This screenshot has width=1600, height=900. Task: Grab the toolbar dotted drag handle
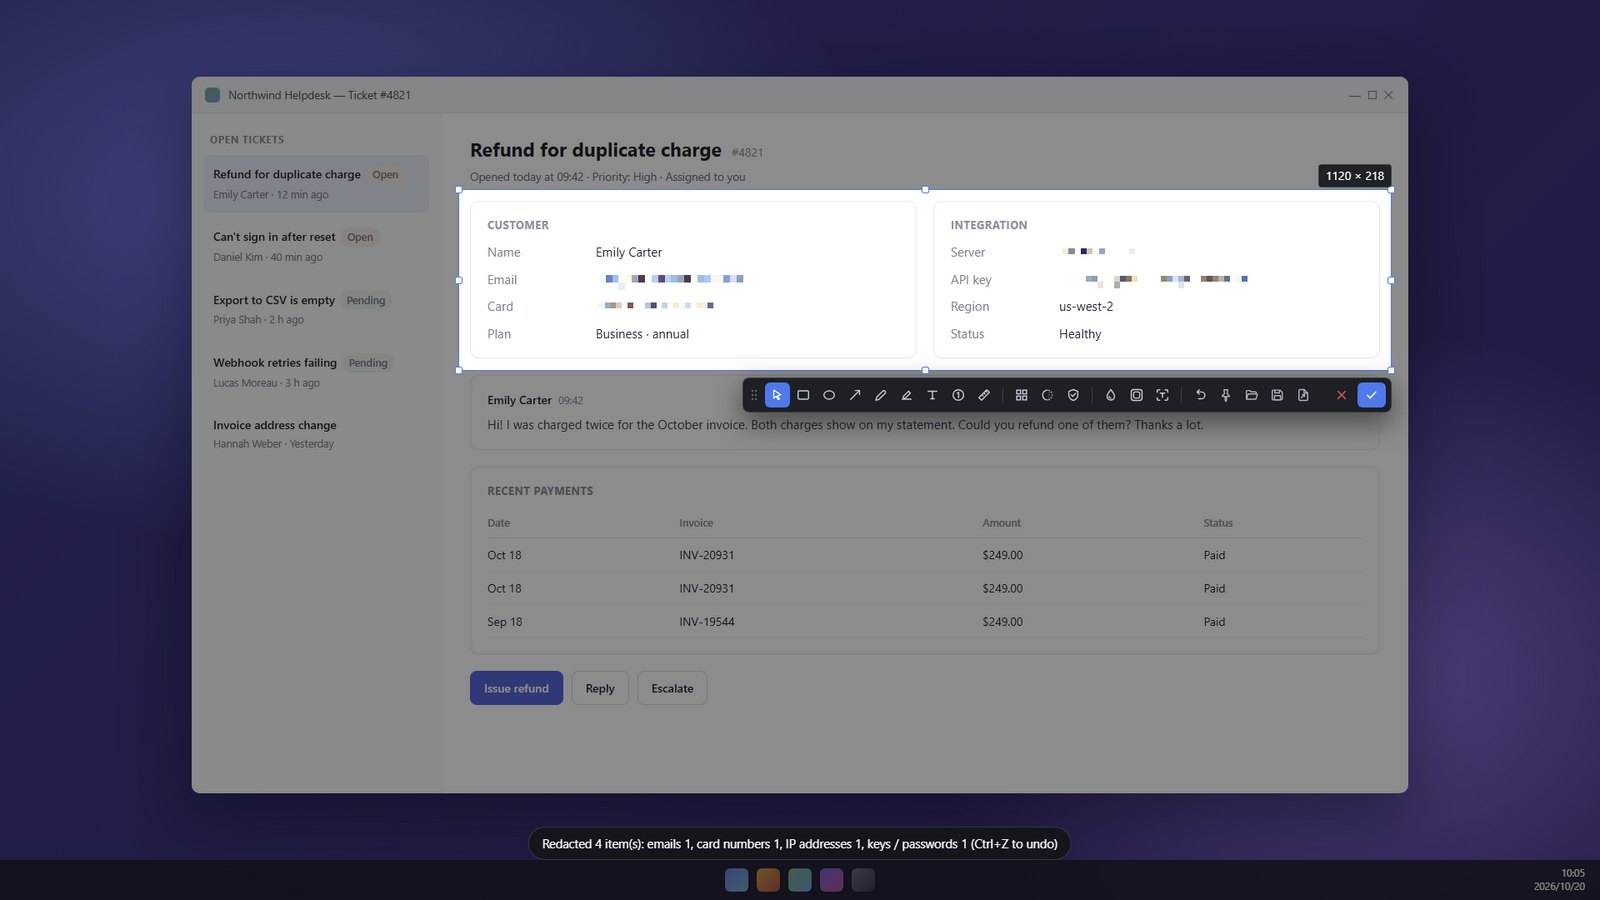pos(754,395)
